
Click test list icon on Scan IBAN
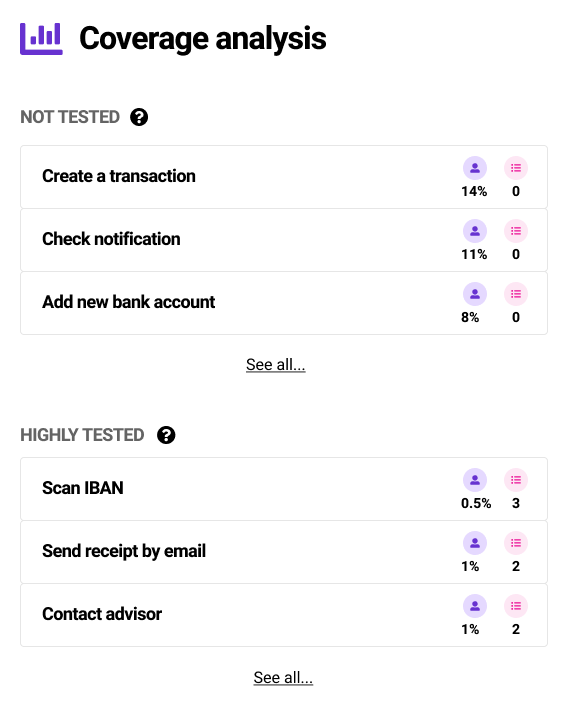(x=516, y=480)
